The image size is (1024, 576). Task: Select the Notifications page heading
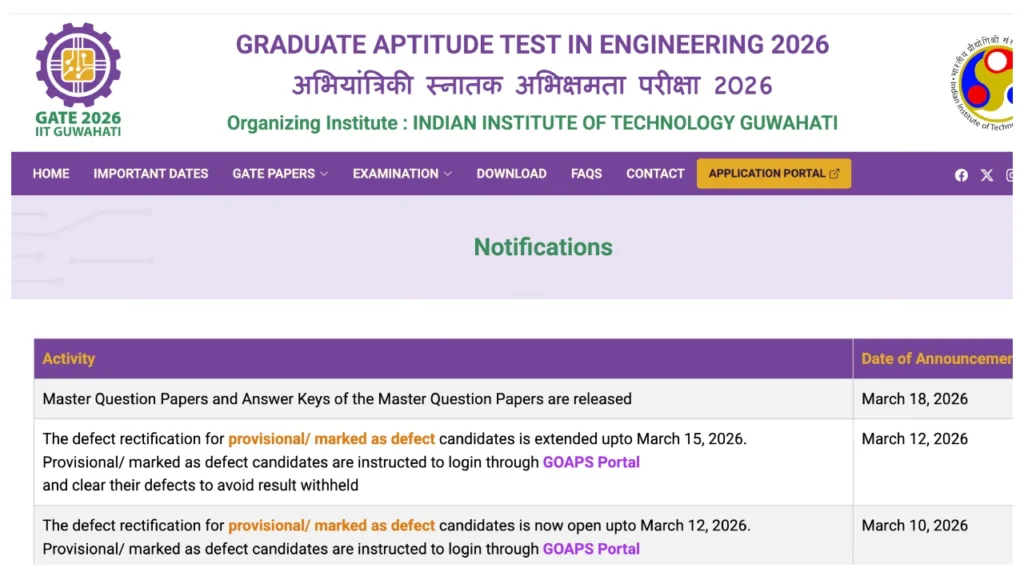click(543, 247)
